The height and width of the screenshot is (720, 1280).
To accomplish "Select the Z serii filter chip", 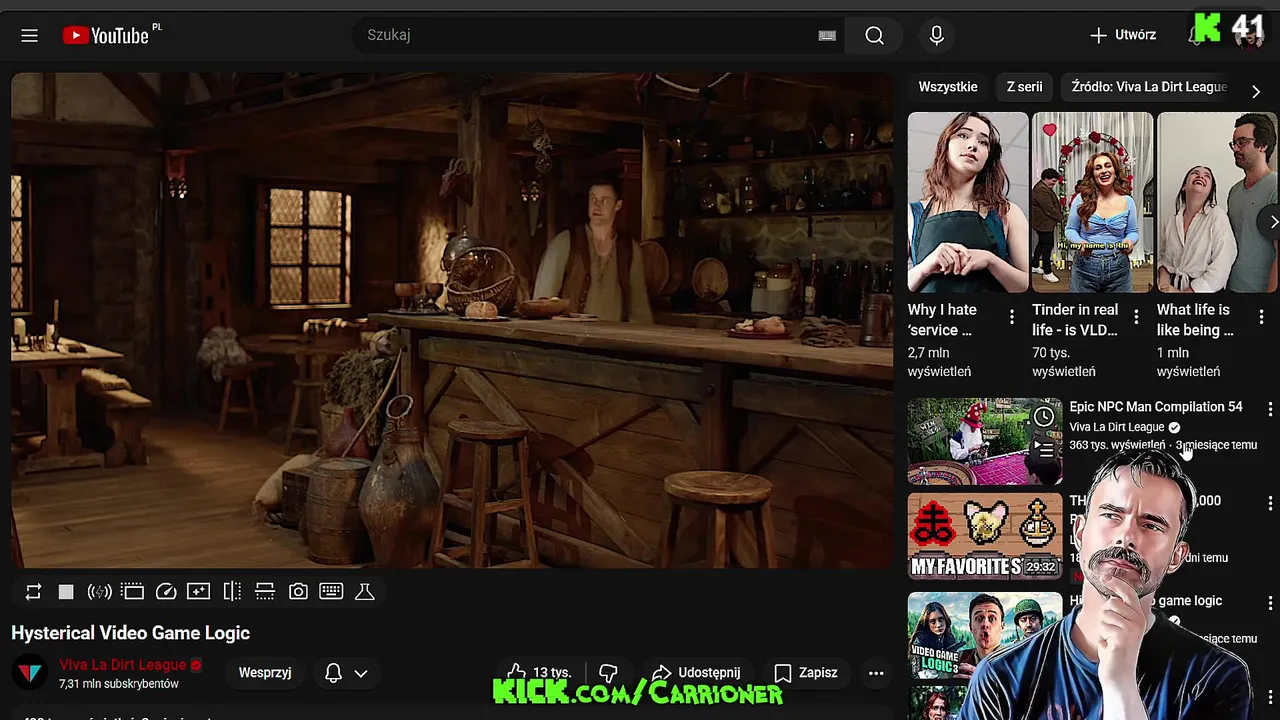I will [1024, 87].
